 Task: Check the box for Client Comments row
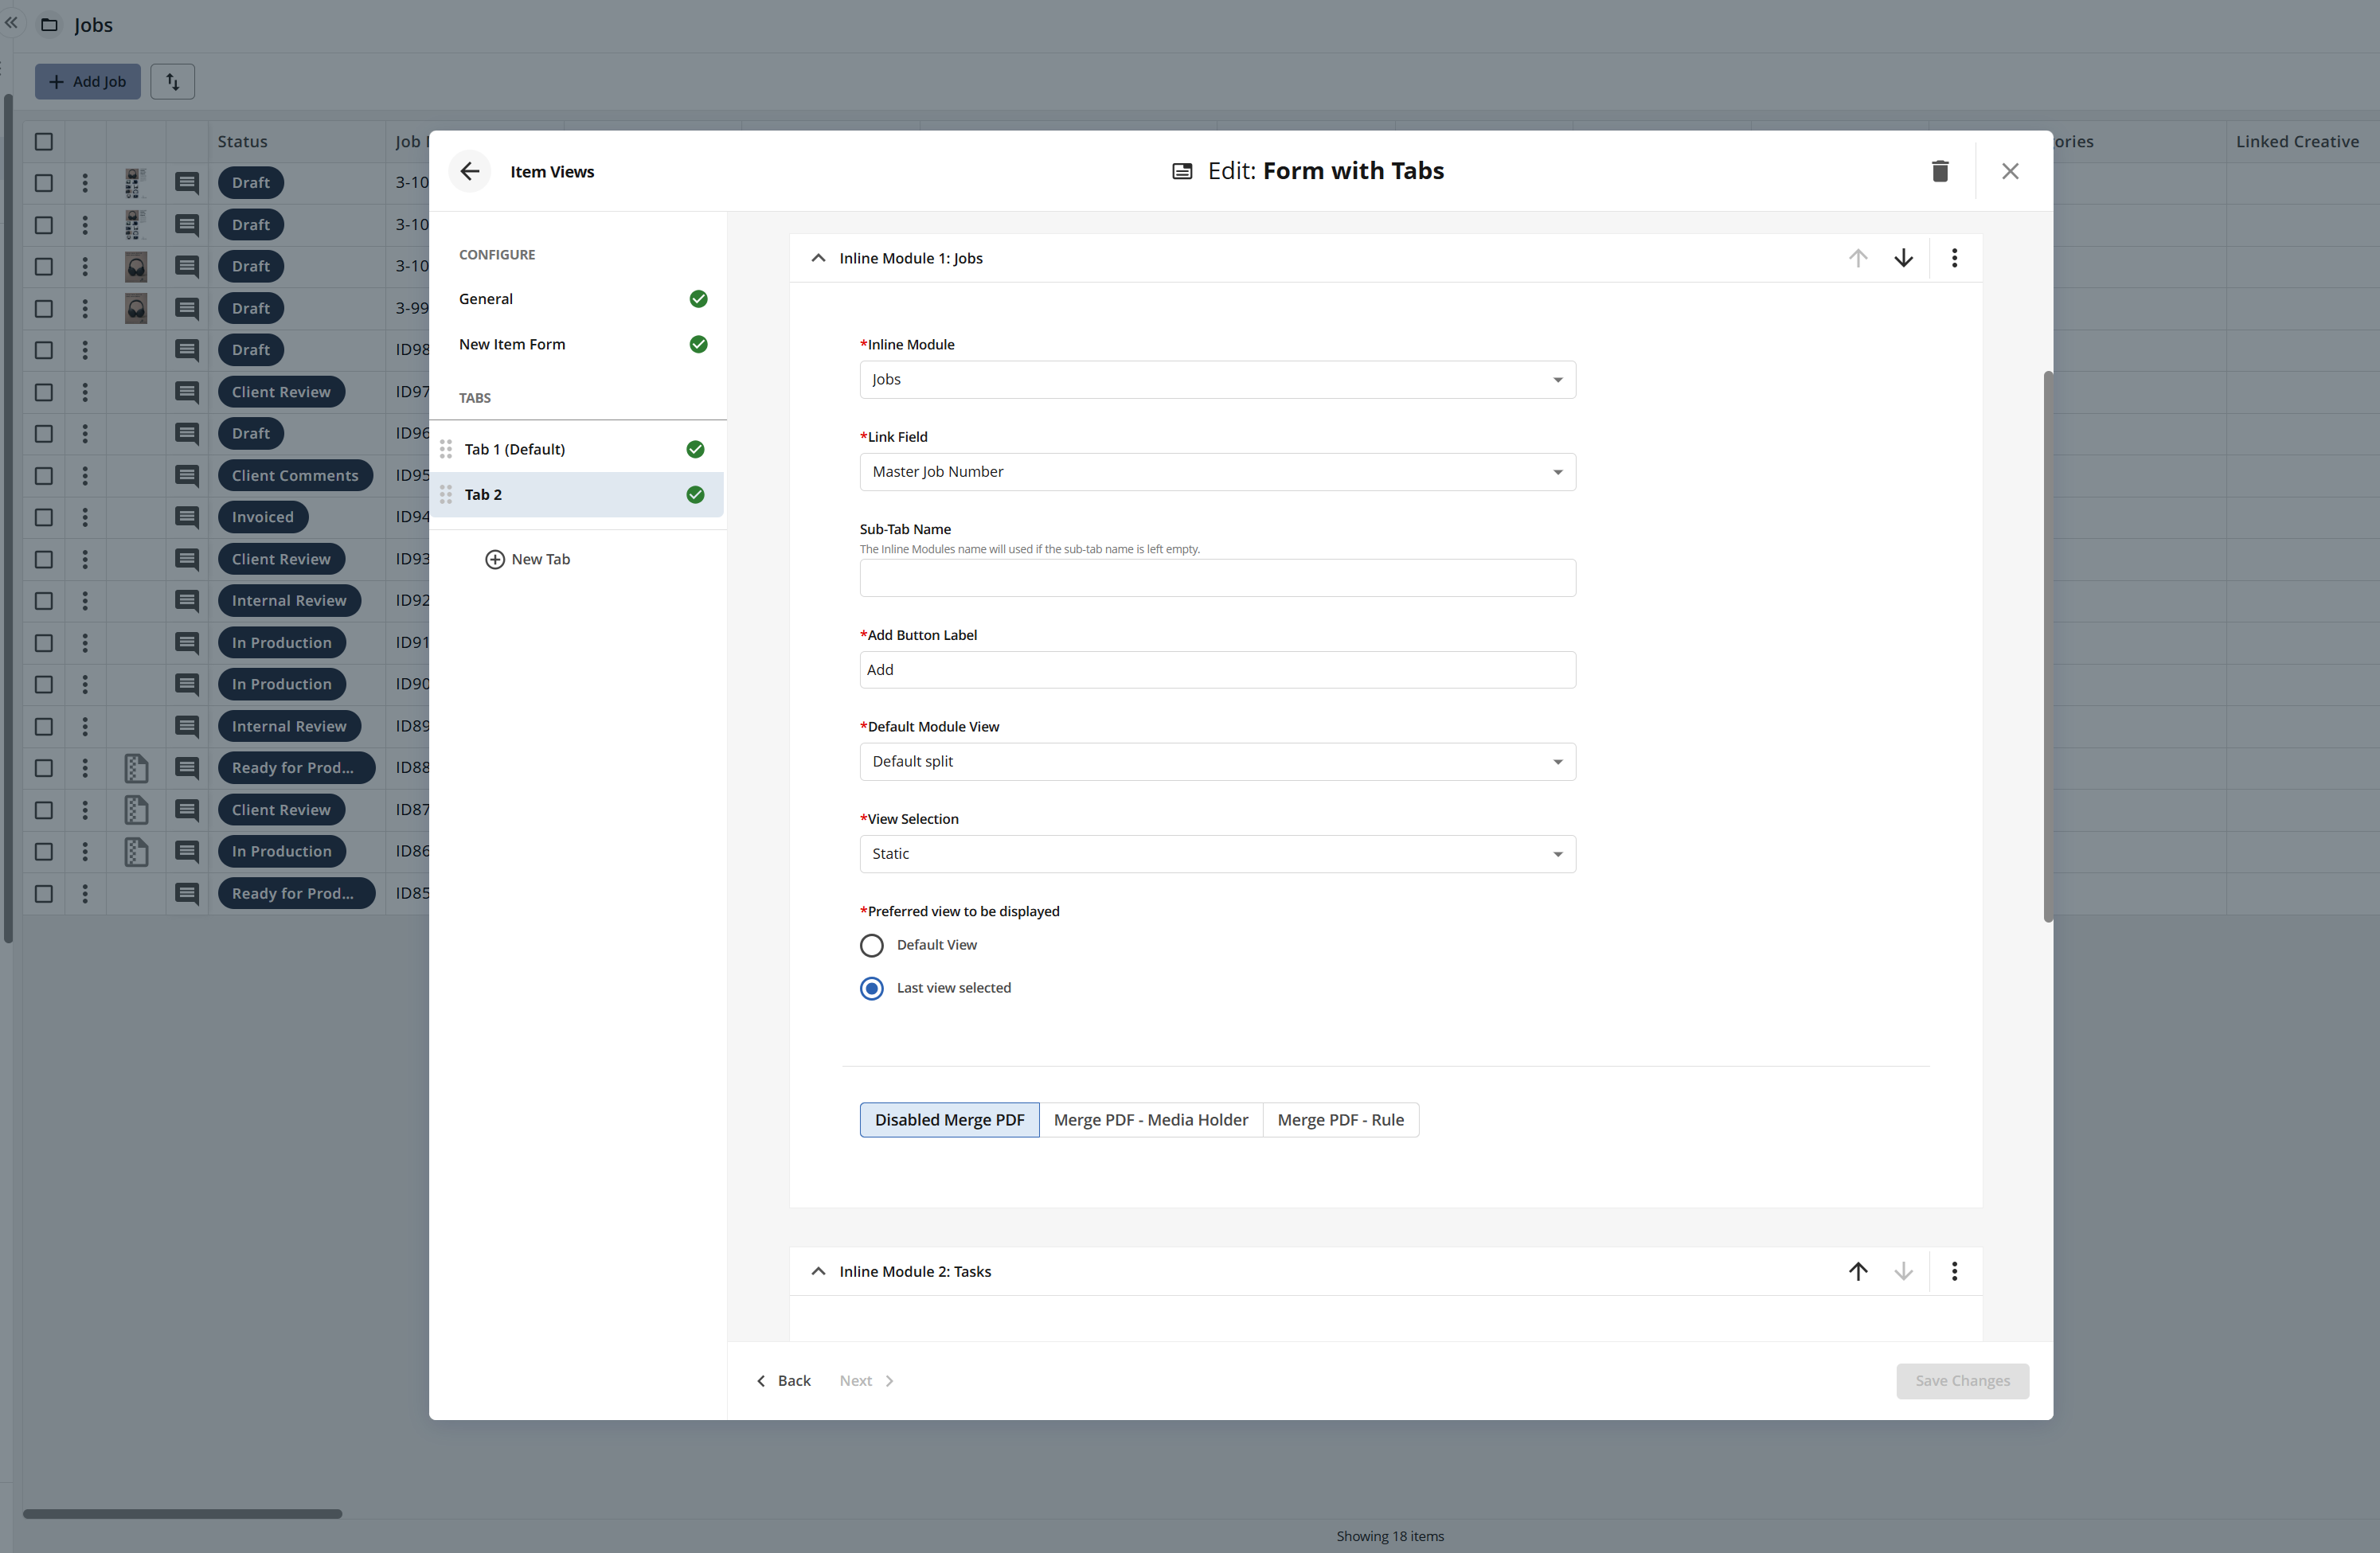pyautogui.click(x=44, y=475)
